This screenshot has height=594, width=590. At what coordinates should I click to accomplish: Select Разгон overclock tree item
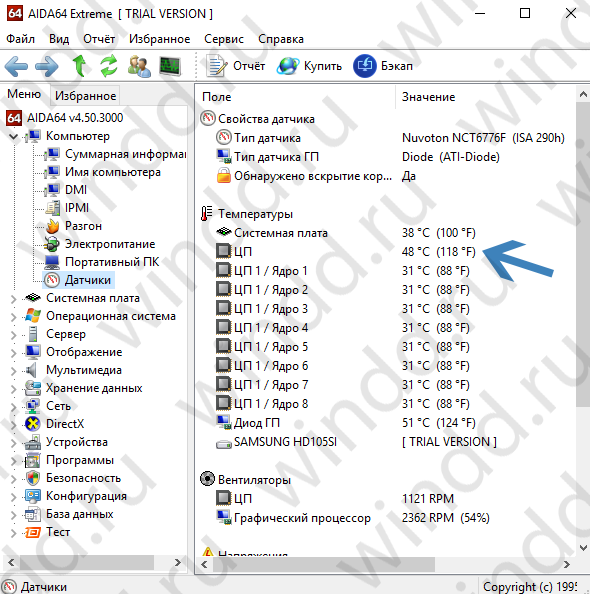coord(74,226)
